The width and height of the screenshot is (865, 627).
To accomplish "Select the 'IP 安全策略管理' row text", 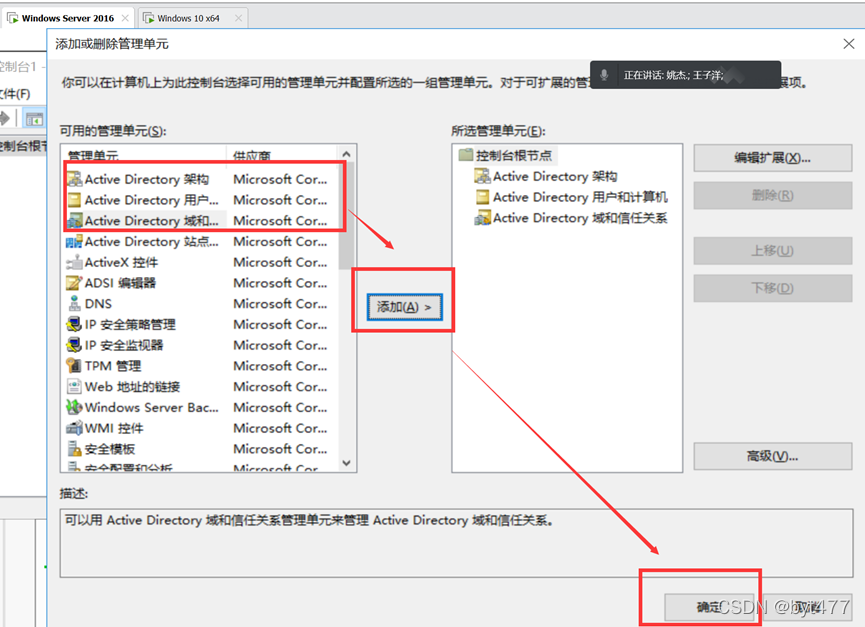I will [x=130, y=324].
